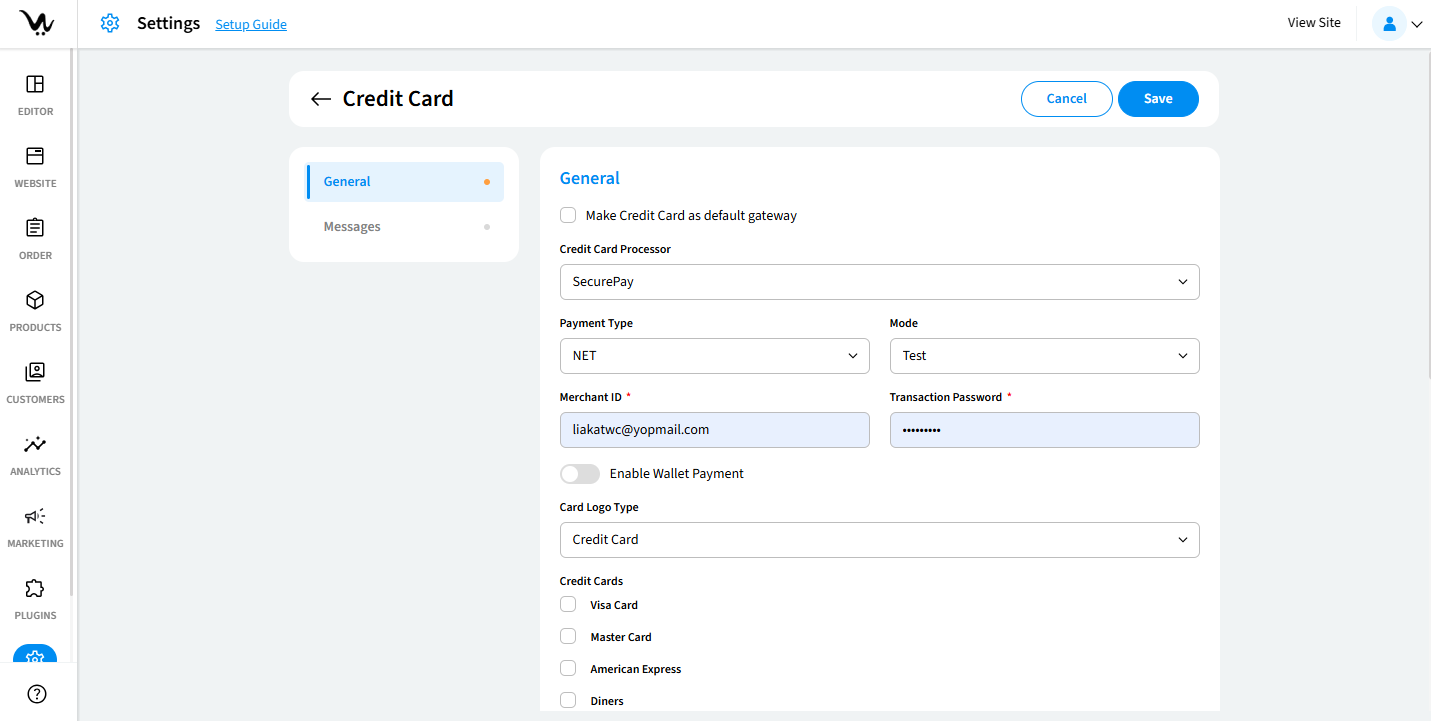Screen dimensions: 1431x721
Task: Open Plugins puzzle icon
Action: 35,589
